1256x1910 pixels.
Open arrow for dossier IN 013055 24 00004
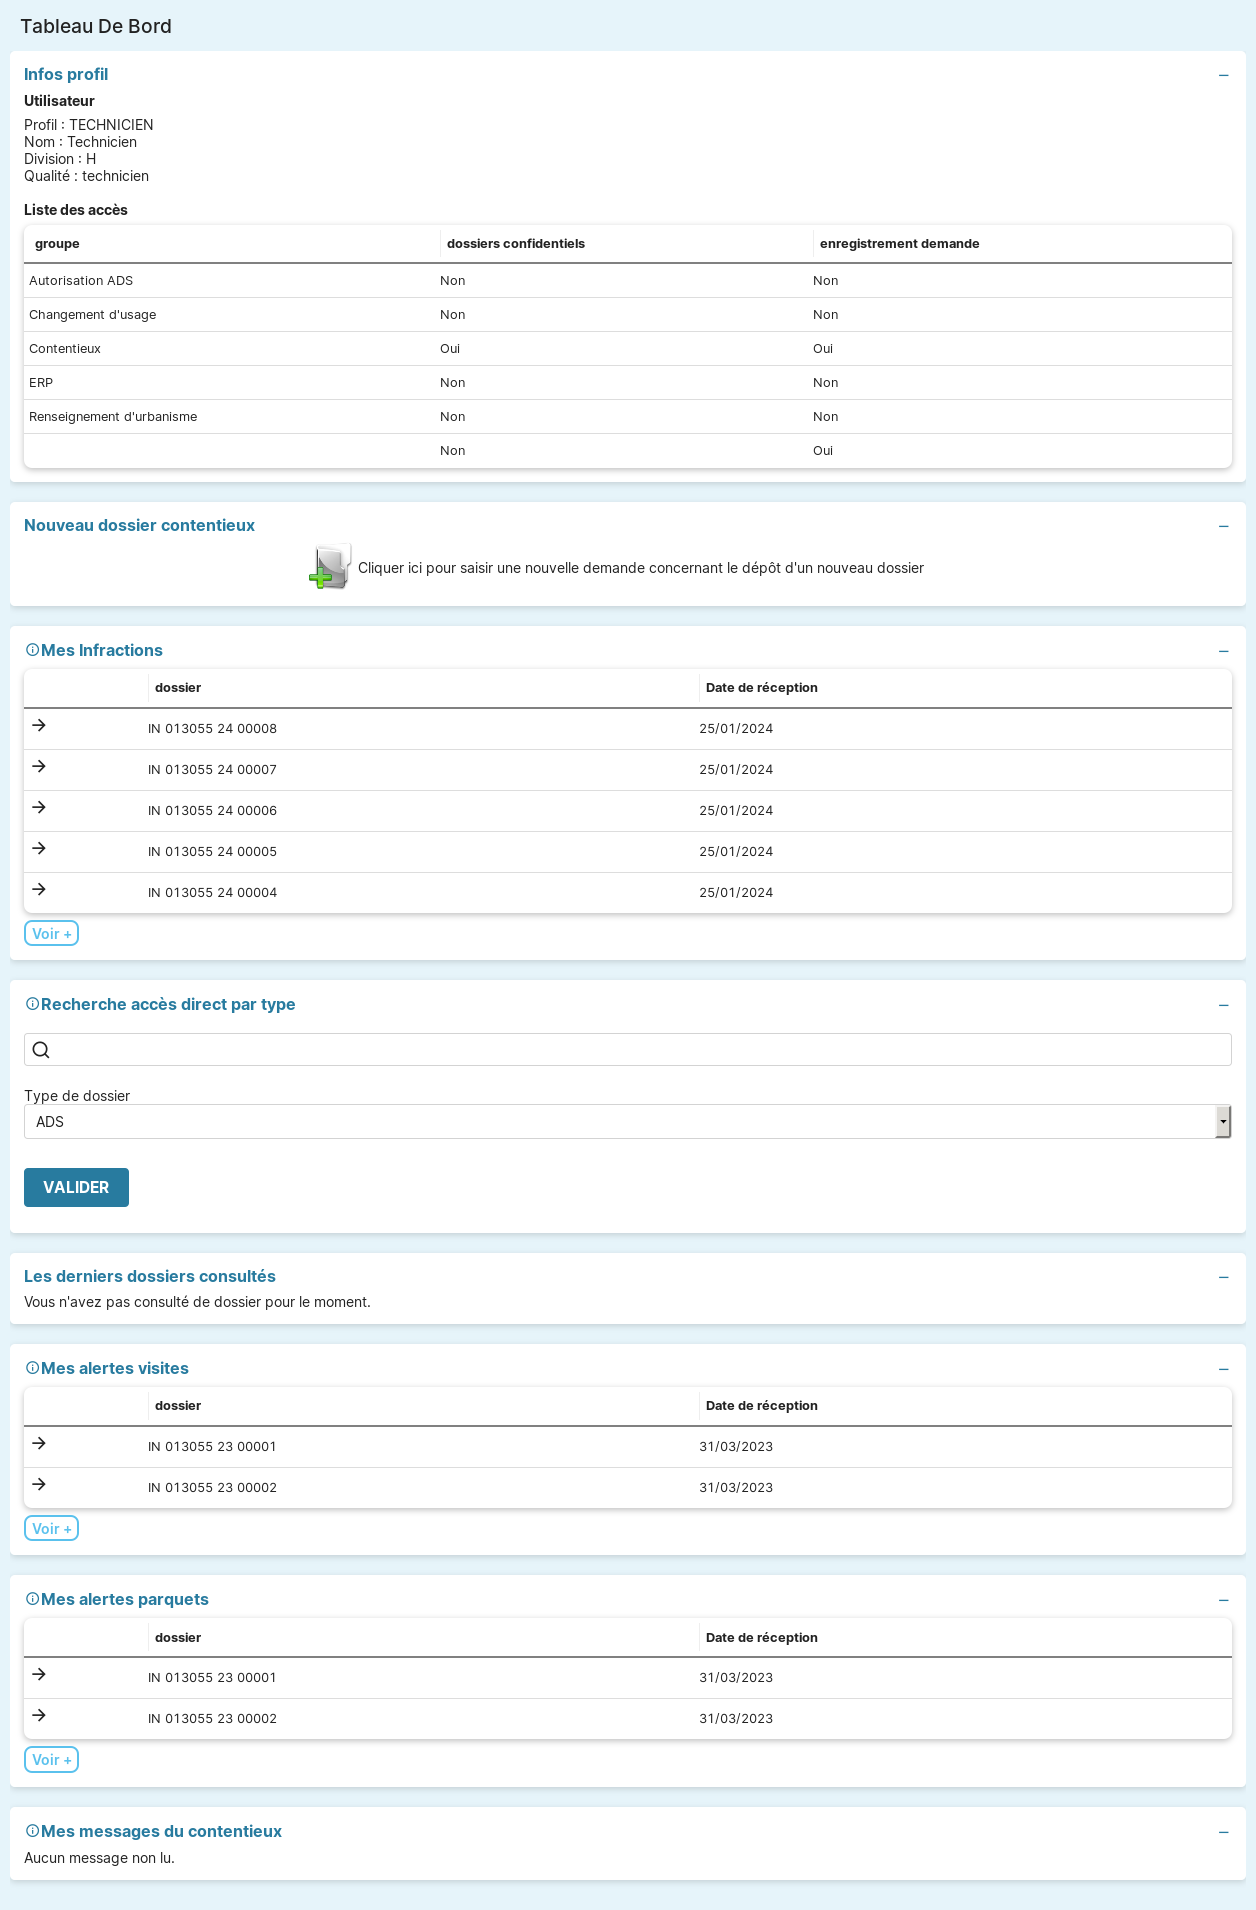[x=39, y=890]
